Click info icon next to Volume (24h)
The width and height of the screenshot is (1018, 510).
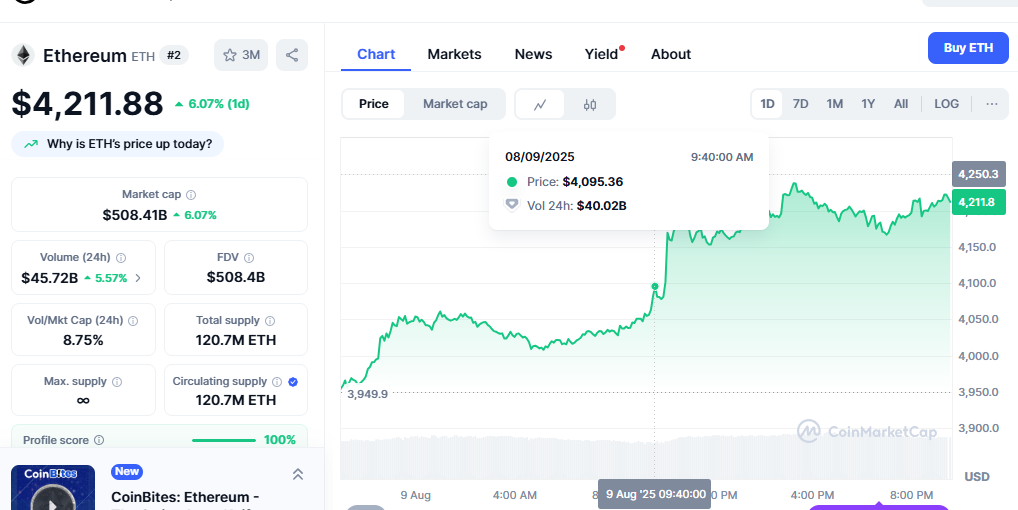pyautogui.click(x=121, y=258)
